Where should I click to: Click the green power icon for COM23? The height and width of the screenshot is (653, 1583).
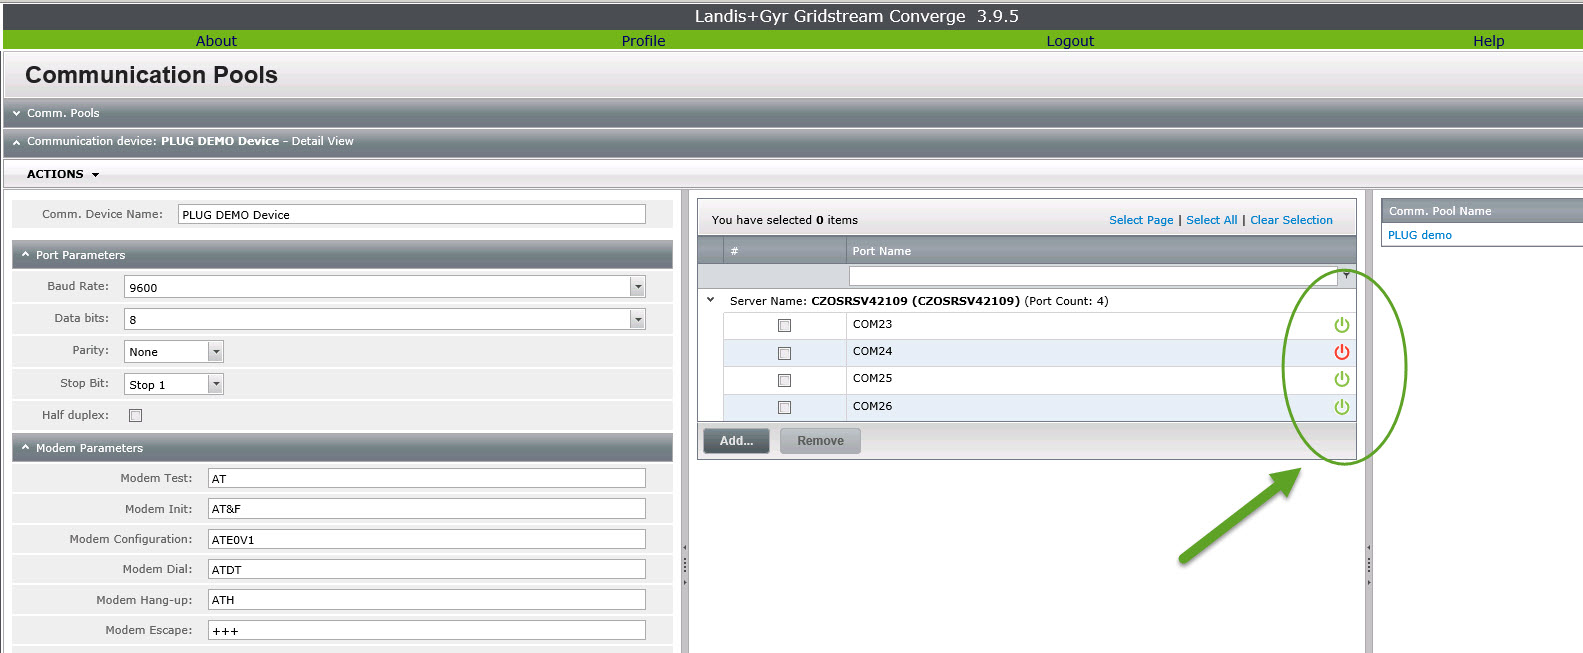click(1342, 325)
